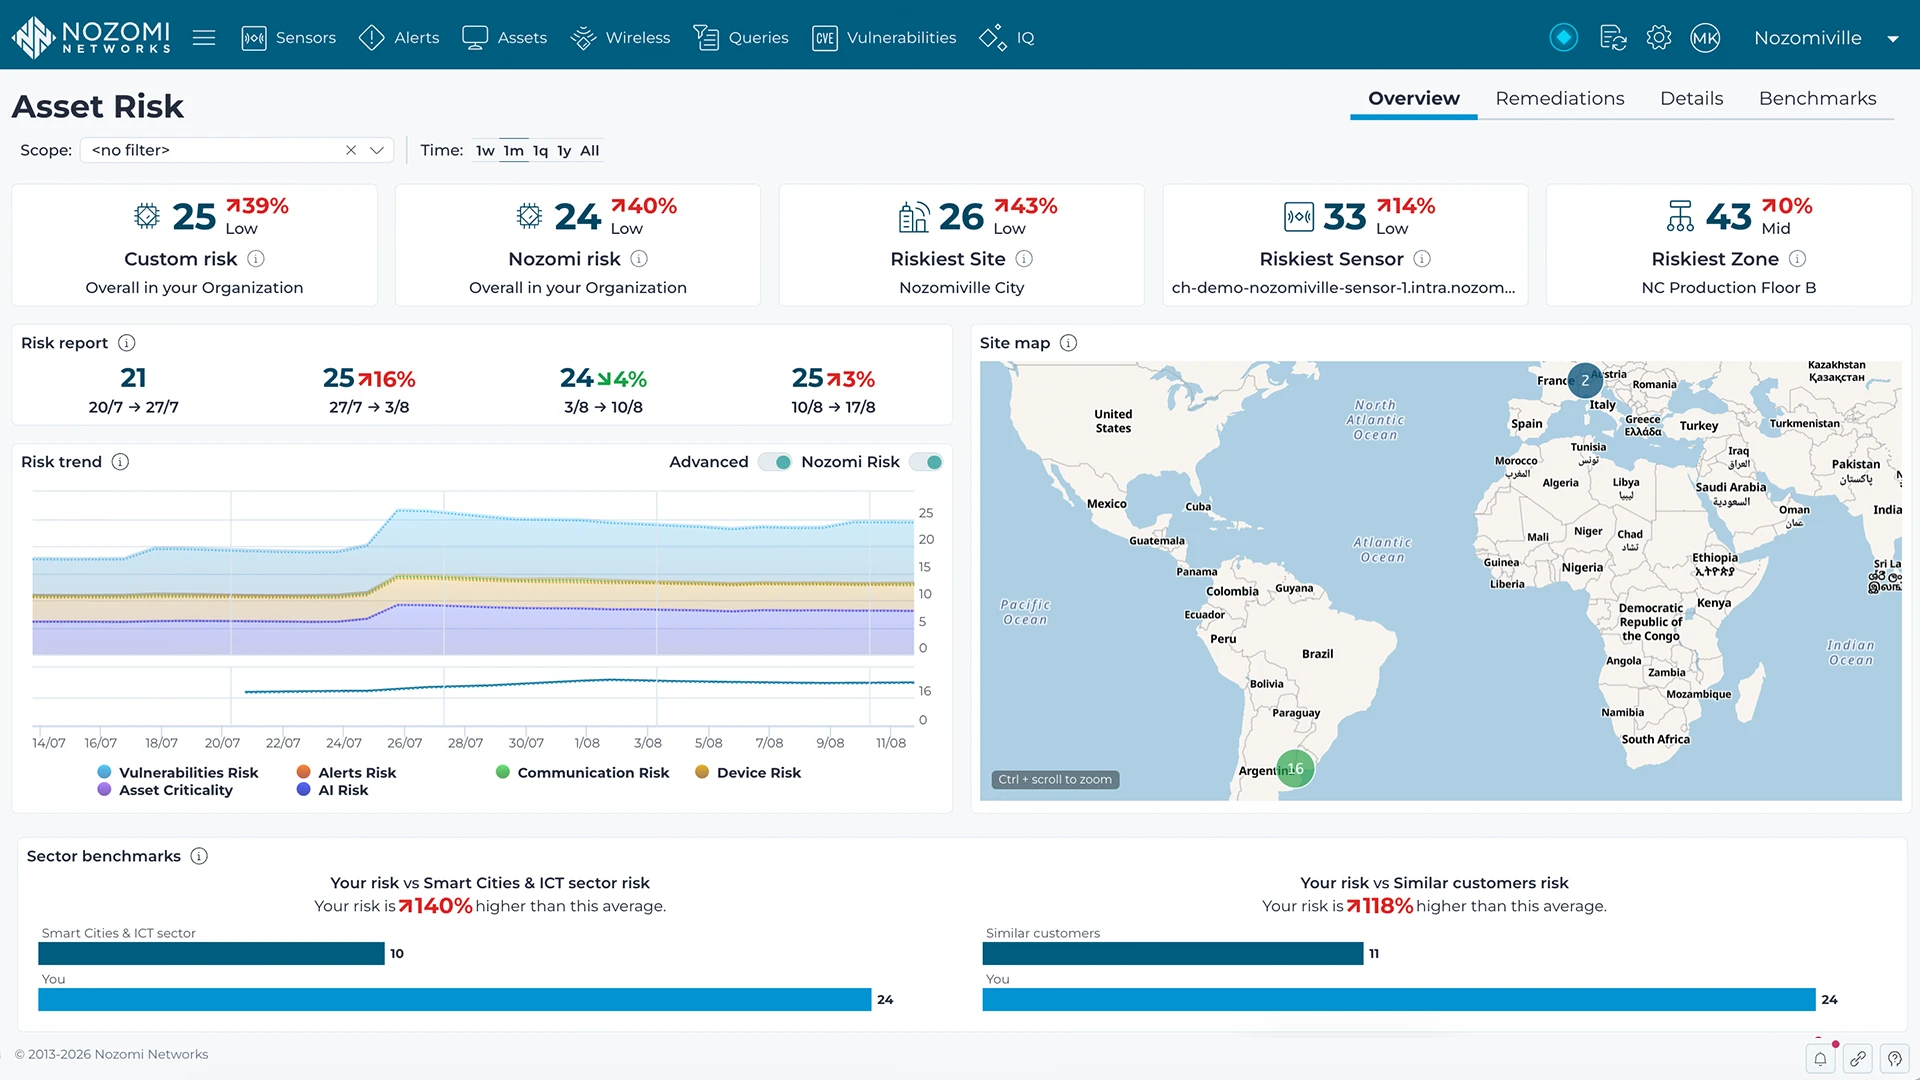The image size is (1920, 1080).
Task: Click the link icon at the bottom right
Action: point(1858,1059)
